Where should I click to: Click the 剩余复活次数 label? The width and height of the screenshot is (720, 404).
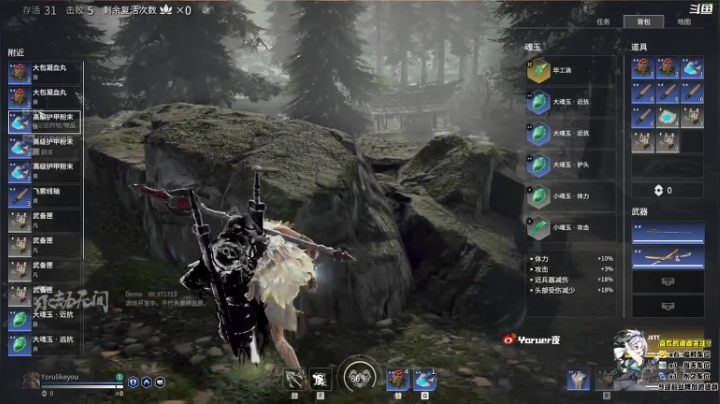tap(130, 10)
